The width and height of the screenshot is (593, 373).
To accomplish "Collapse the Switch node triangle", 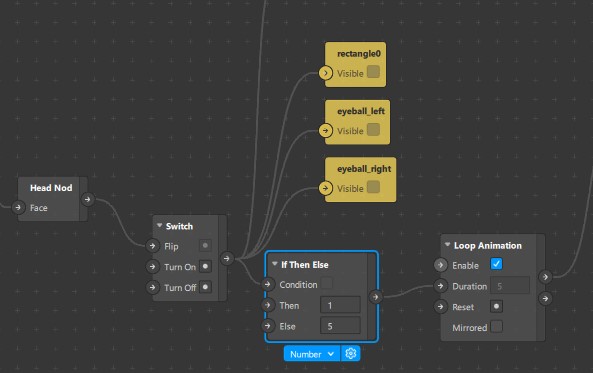I will click(x=160, y=225).
